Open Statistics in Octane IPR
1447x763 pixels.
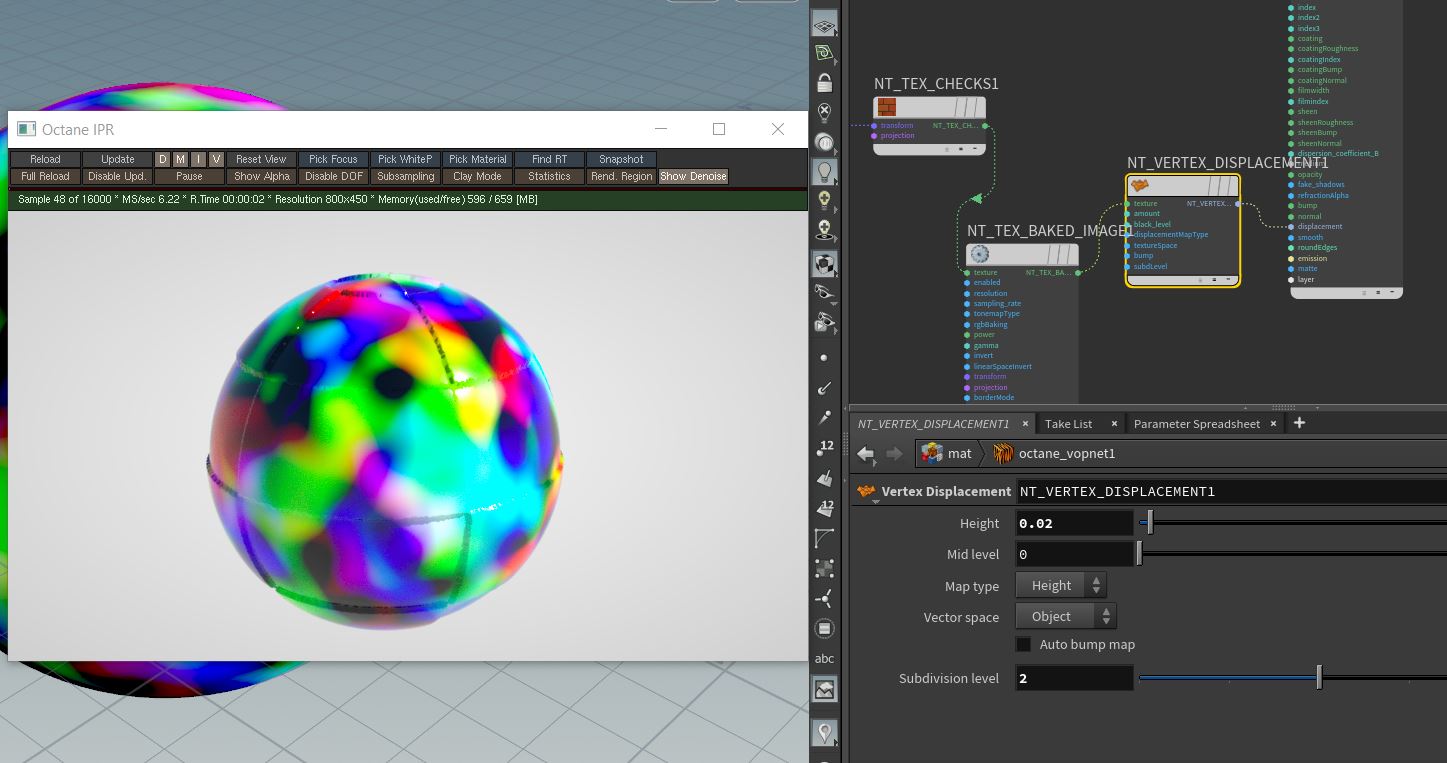click(x=549, y=176)
